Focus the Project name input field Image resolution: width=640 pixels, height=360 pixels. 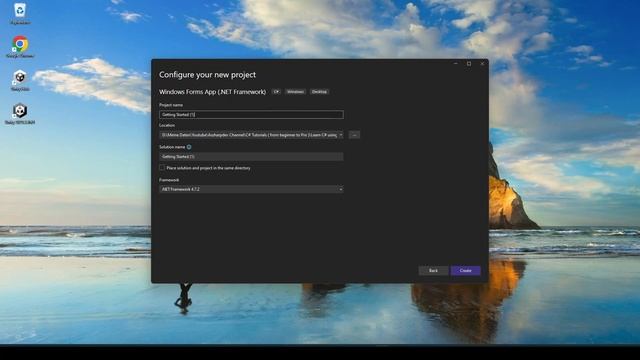[251, 115]
